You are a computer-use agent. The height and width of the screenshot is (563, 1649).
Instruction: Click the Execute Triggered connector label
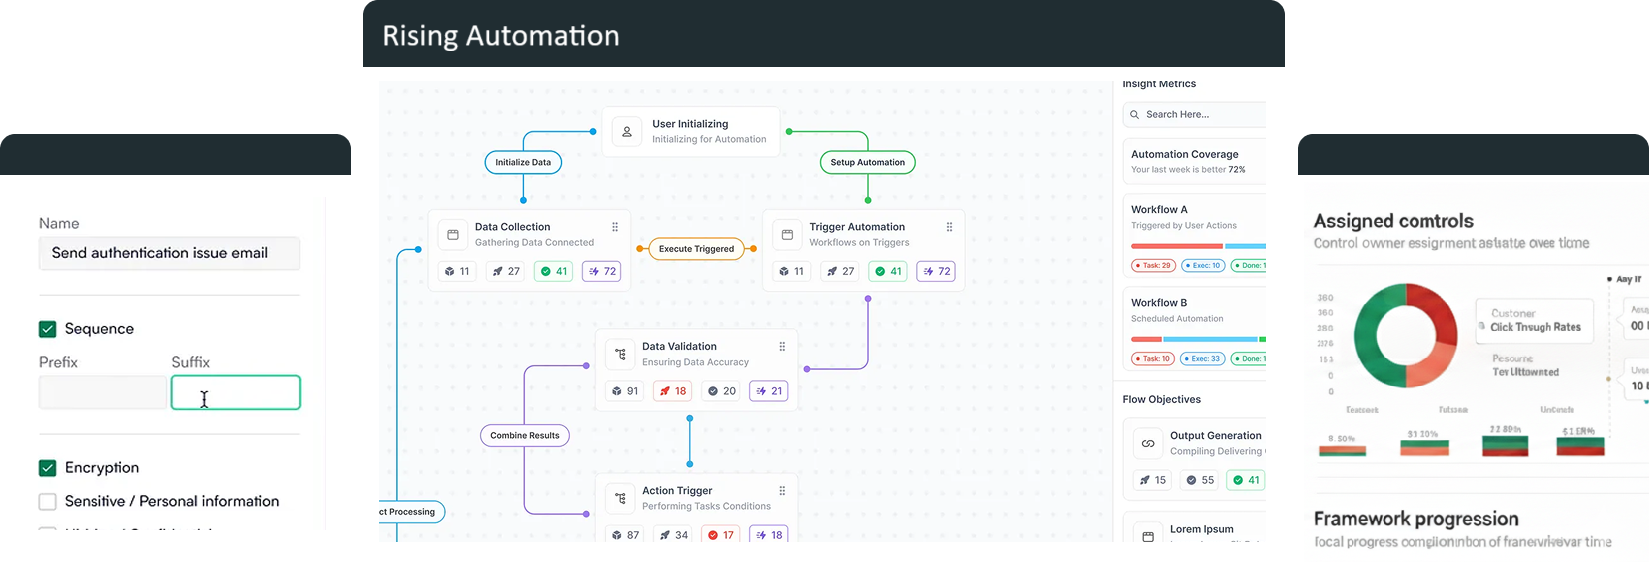click(x=696, y=249)
